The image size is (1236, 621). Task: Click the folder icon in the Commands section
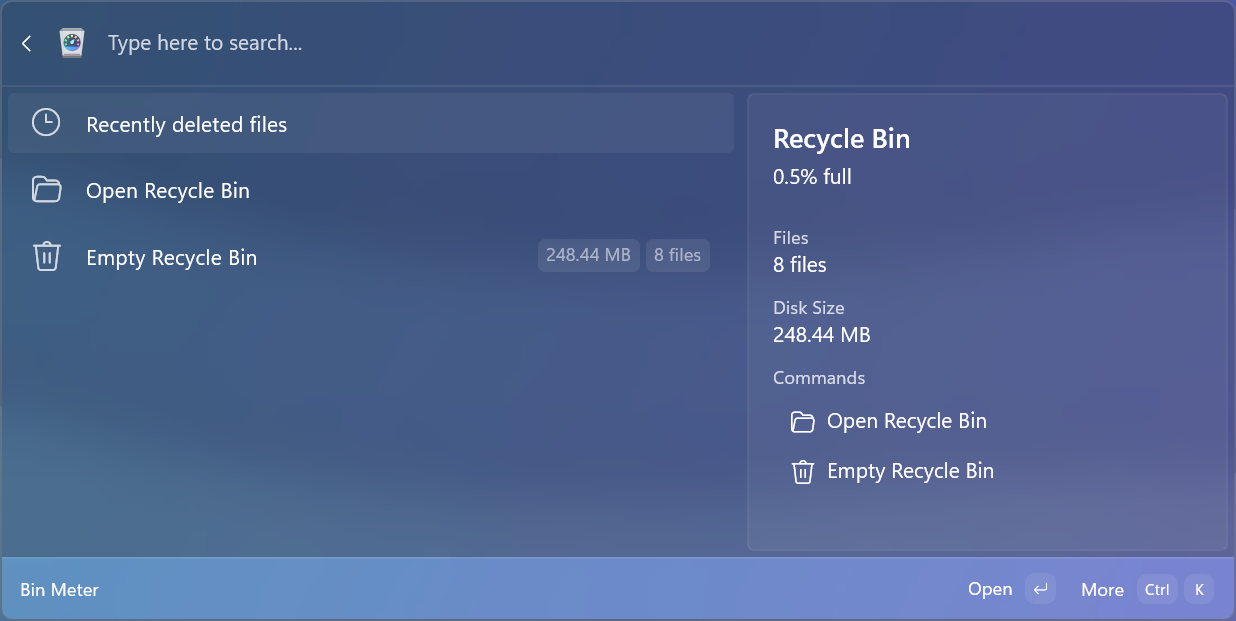pyautogui.click(x=802, y=422)
